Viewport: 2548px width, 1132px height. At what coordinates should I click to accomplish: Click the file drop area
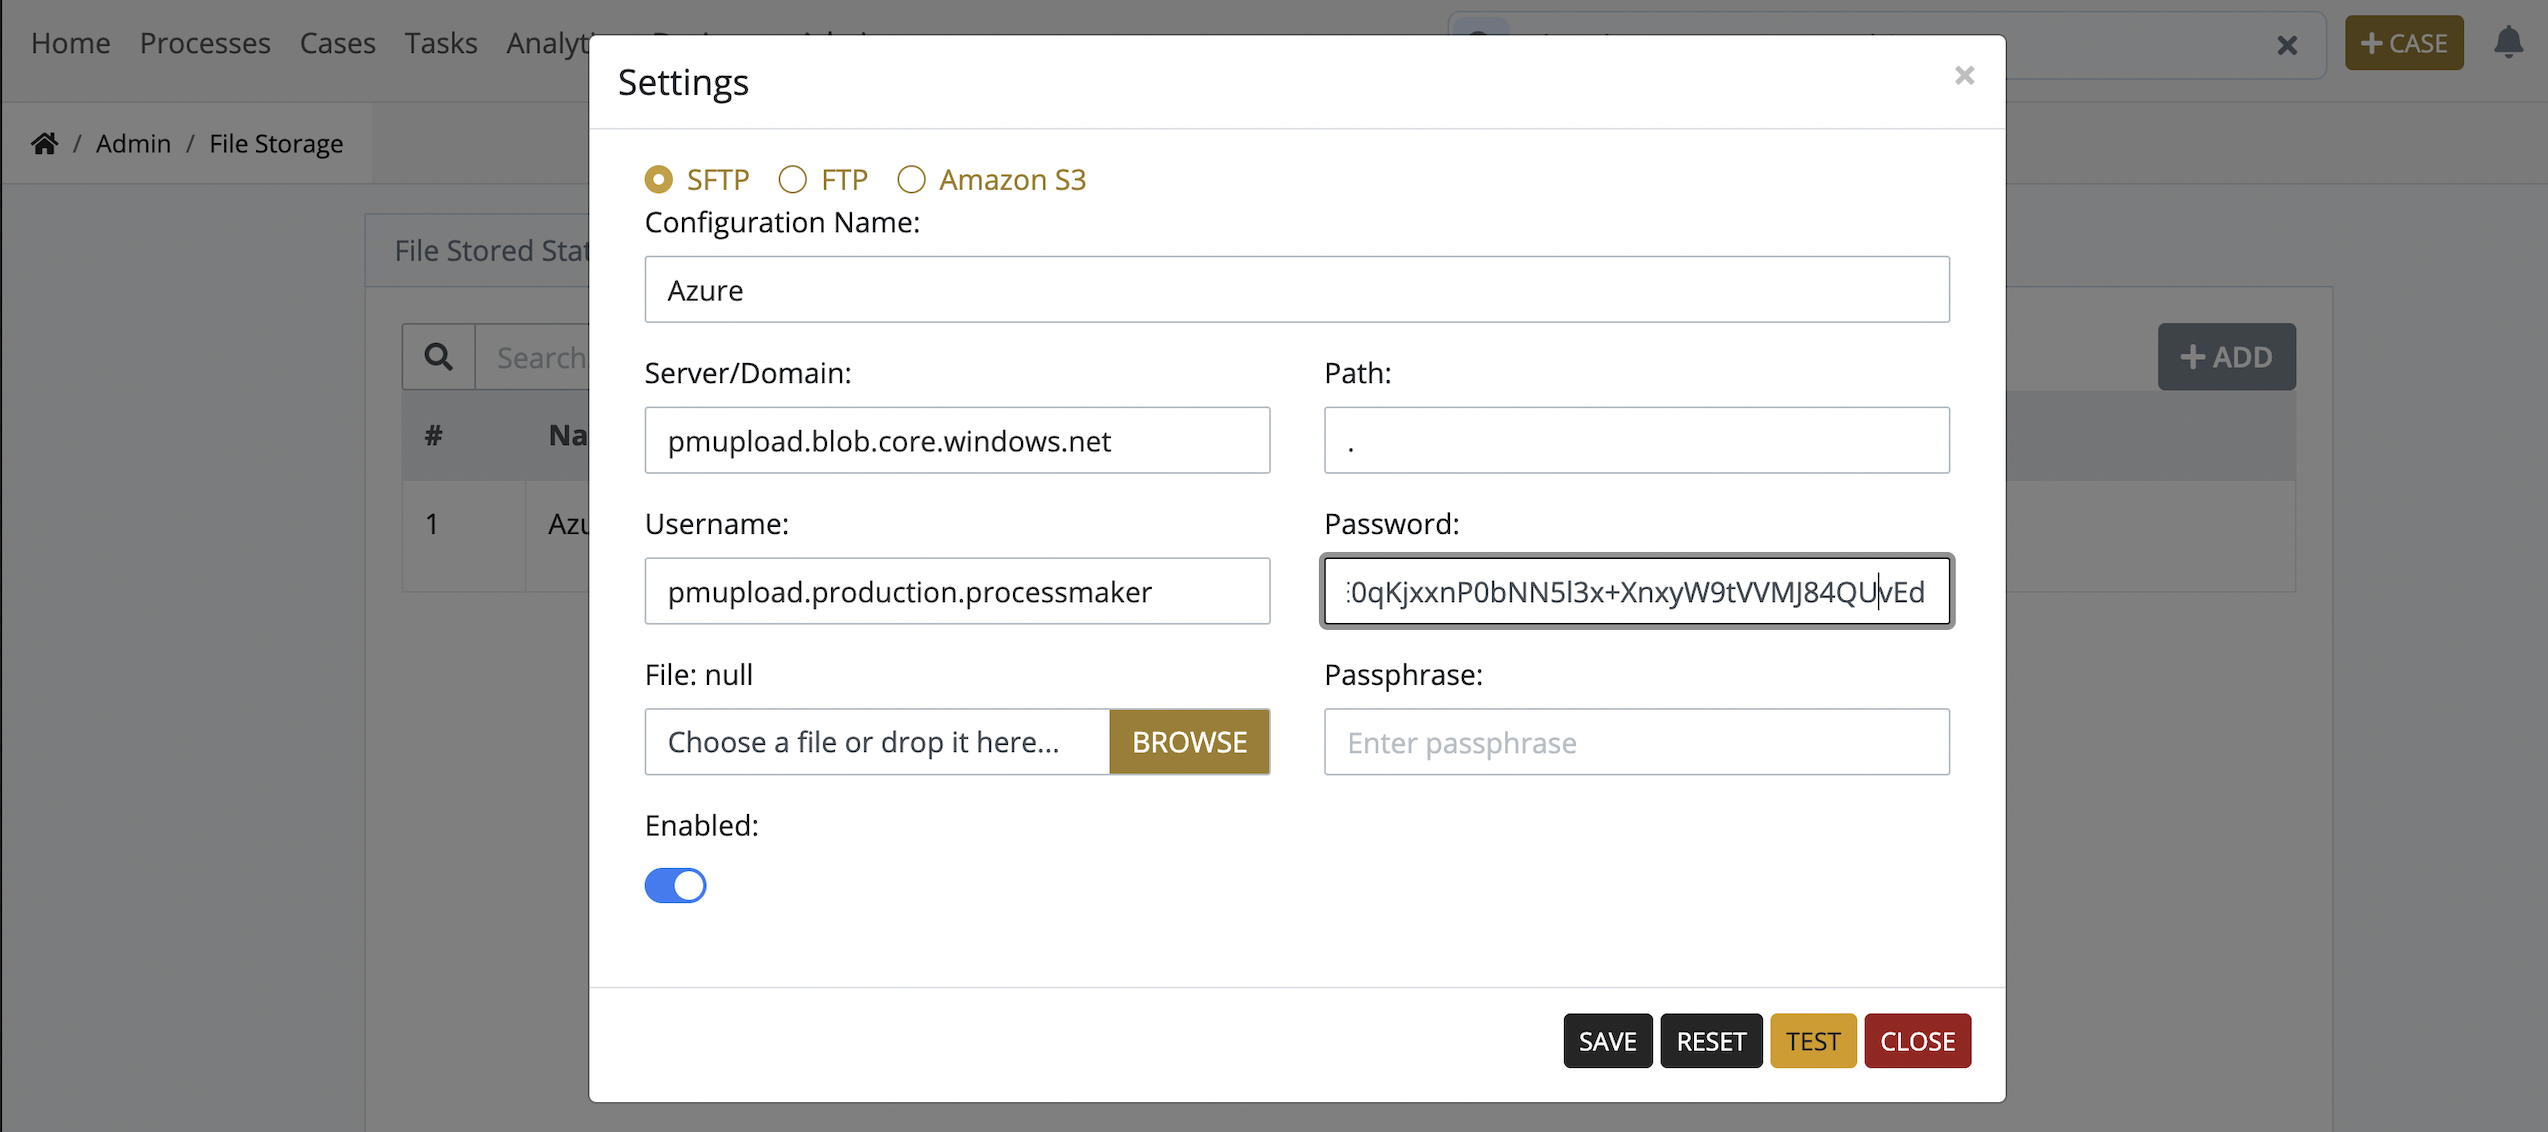pyautogui.click(x=877, y=742)
